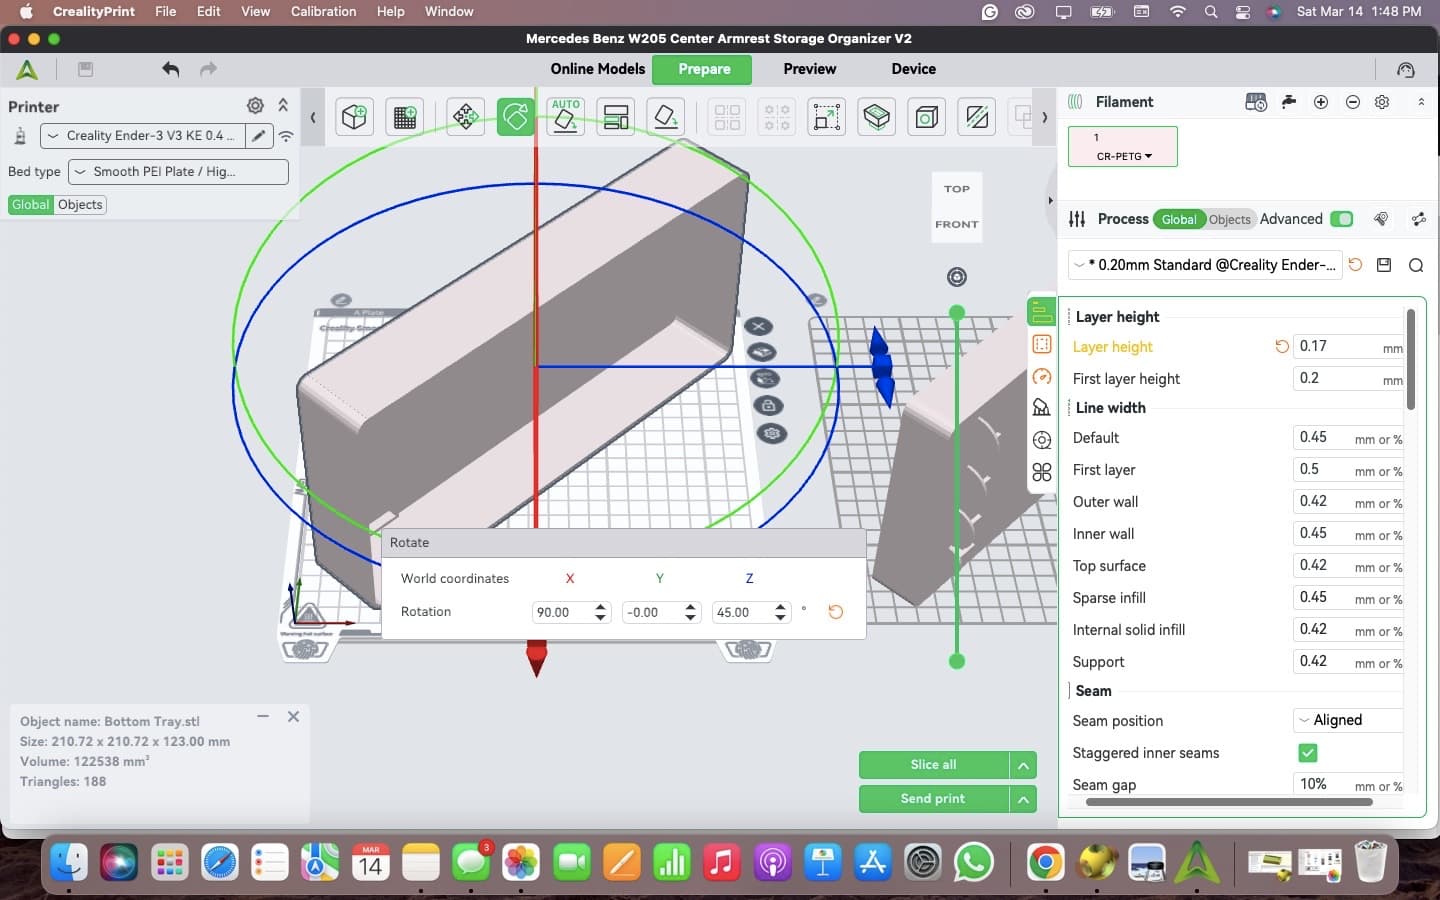Click the Add model cube icon
Viewport: 1440px width, 900px height.
point(354,117)
